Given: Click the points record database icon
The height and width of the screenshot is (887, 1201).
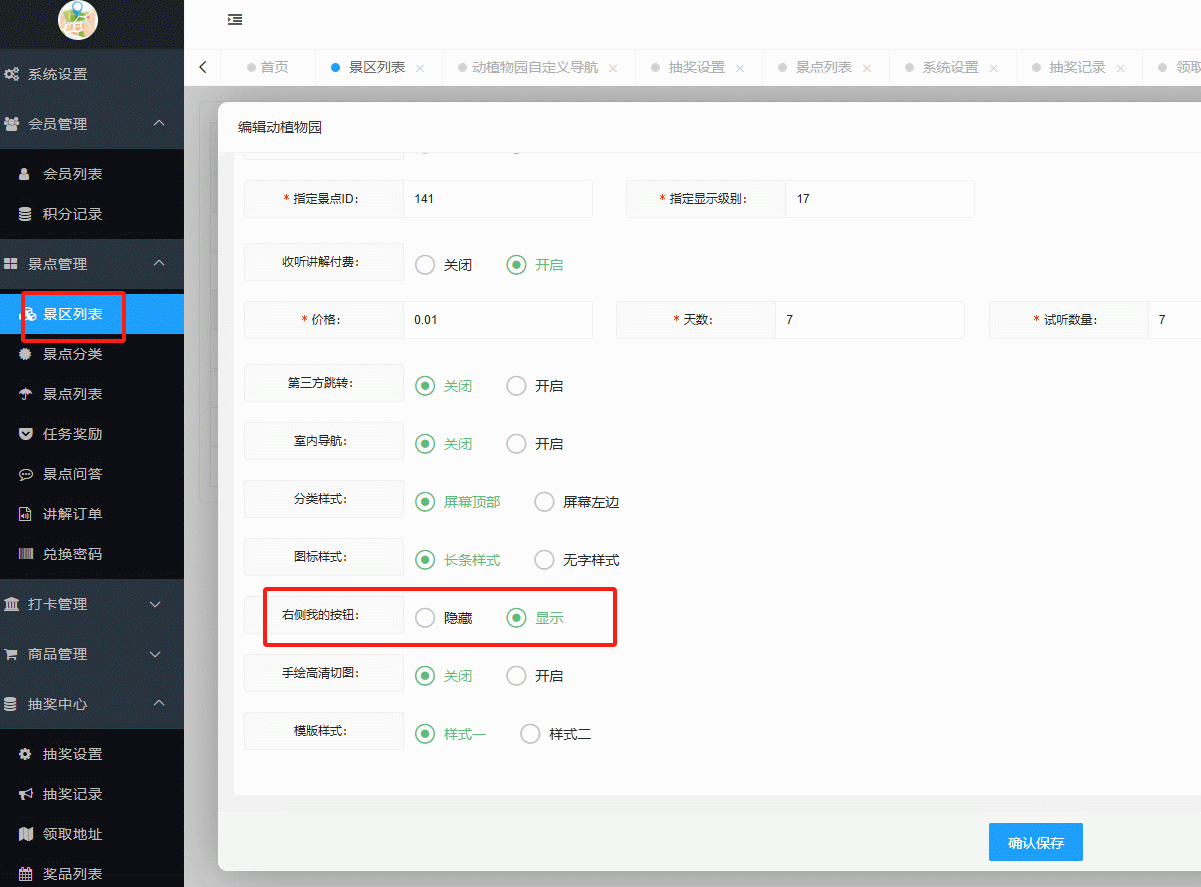Looking at the screenshot, I should (x=25, y=214).
